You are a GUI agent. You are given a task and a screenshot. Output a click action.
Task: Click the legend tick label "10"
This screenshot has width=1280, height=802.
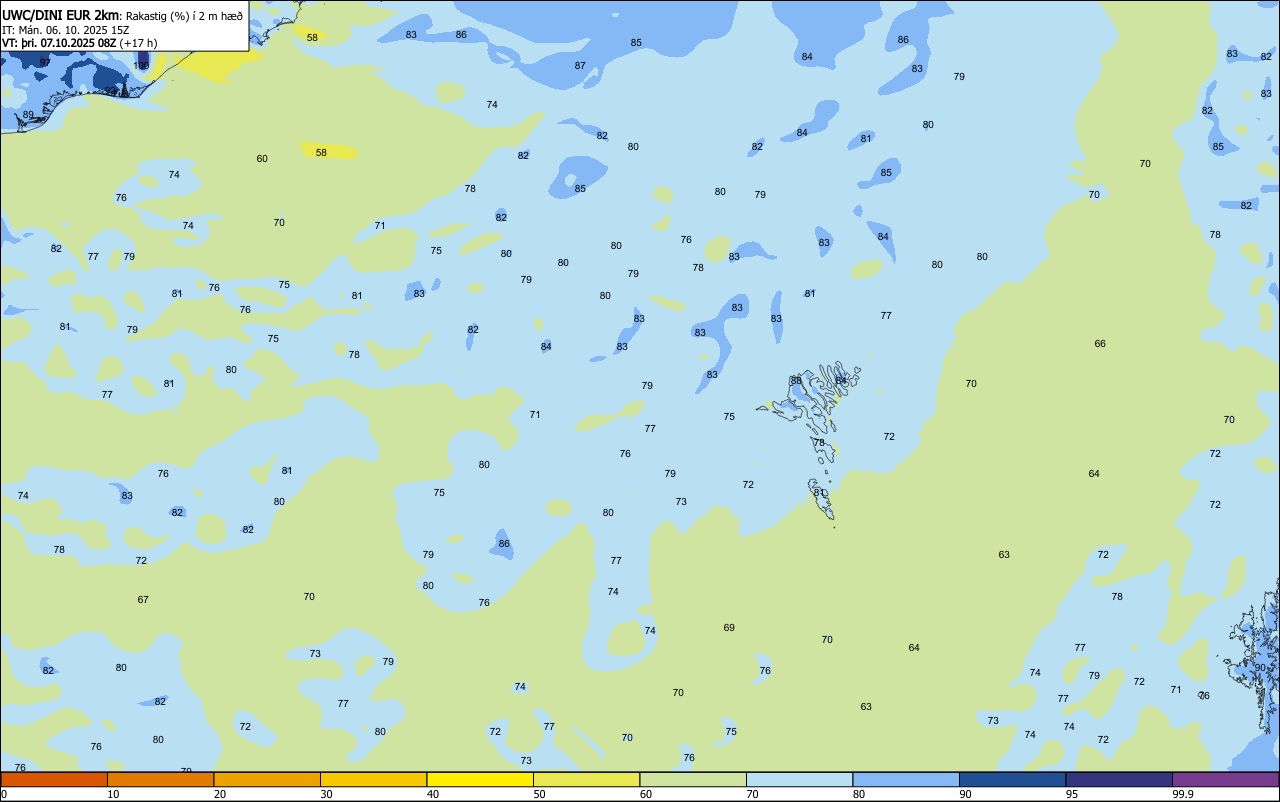point(113,794)
